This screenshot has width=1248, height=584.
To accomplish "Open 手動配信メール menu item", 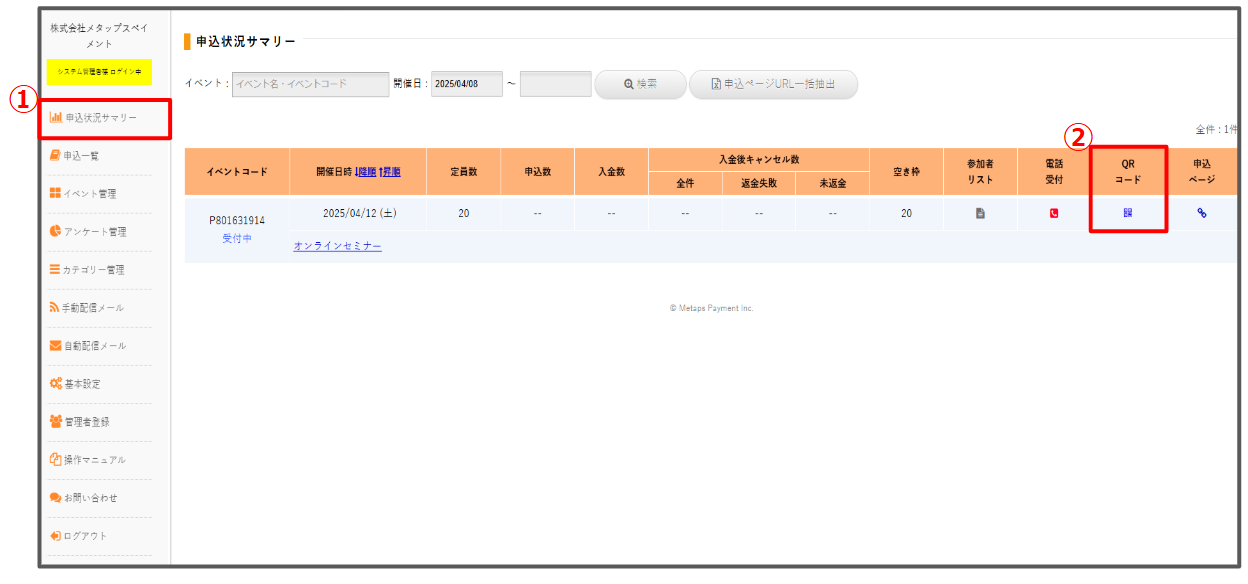I will pyautogui.click(x=93, y=308).
